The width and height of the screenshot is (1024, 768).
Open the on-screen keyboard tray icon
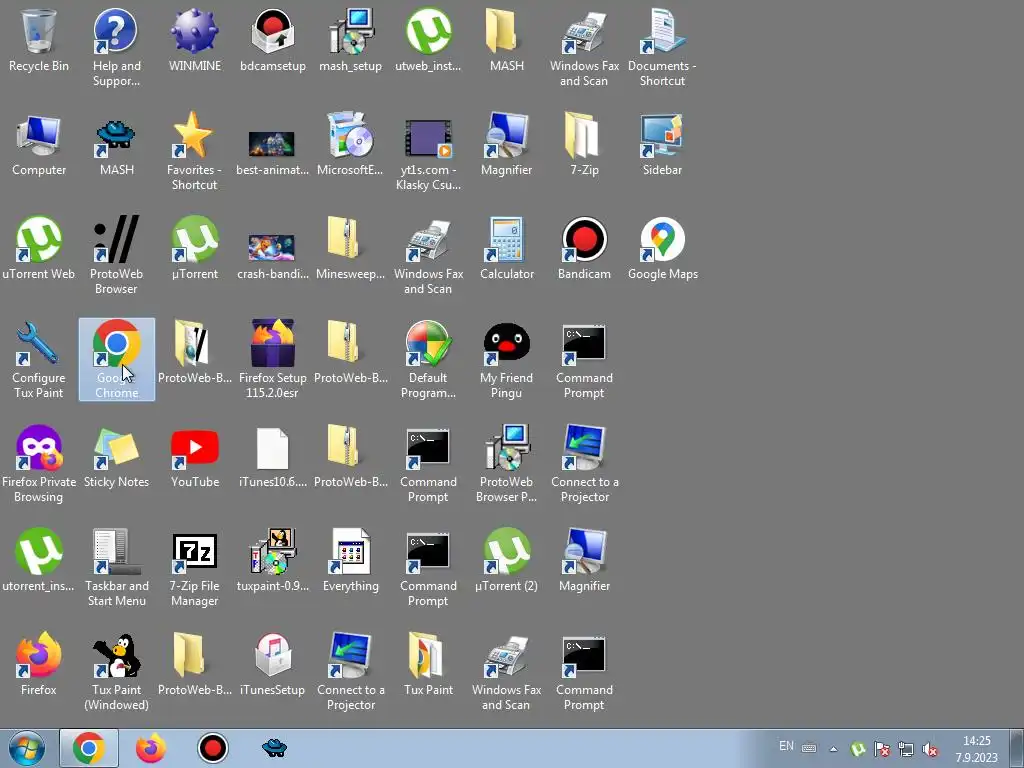pyautogui.click(x=808, y=748)
